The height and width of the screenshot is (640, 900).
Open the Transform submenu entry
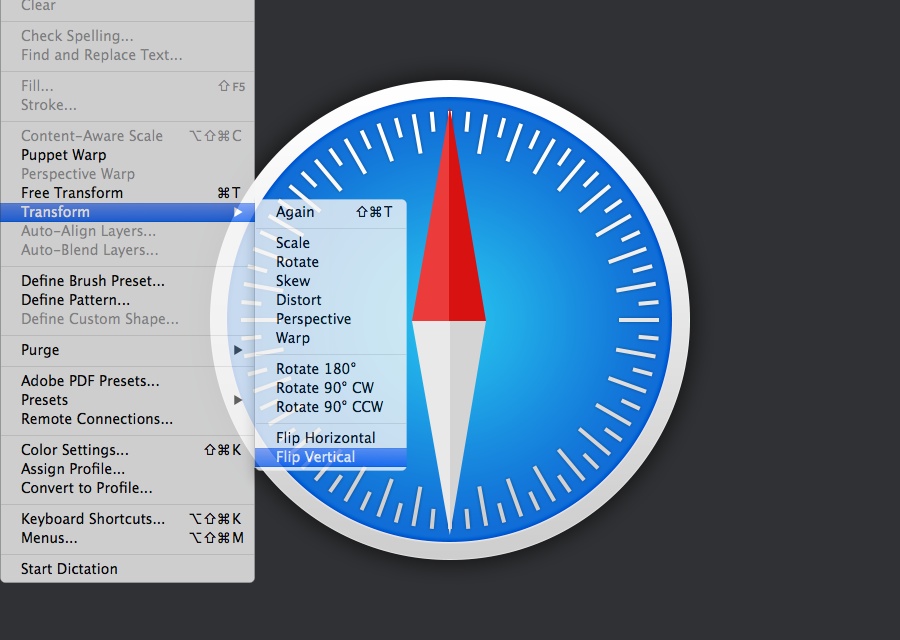127,212
